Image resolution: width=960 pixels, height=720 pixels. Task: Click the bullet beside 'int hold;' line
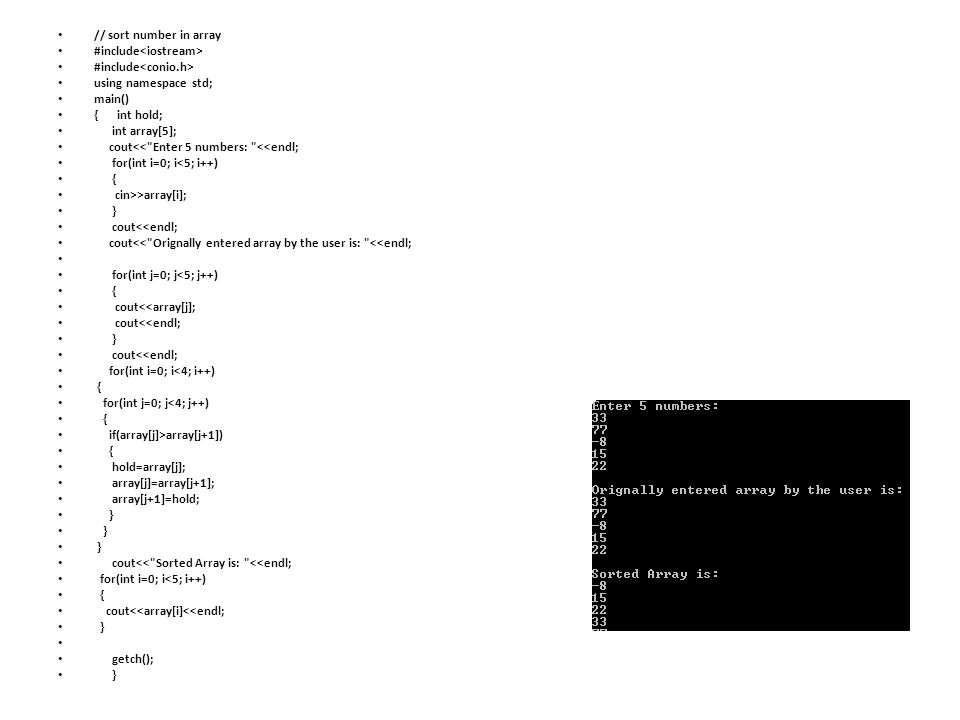(61, 114)
